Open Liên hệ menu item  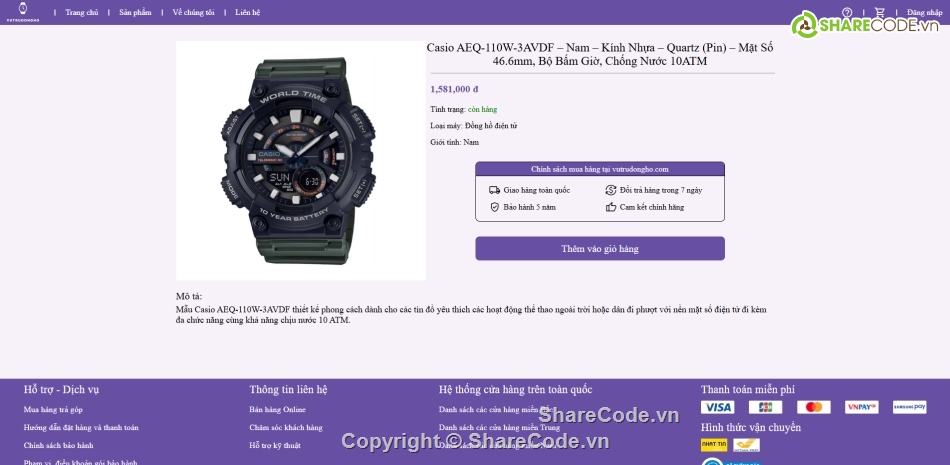247,12
